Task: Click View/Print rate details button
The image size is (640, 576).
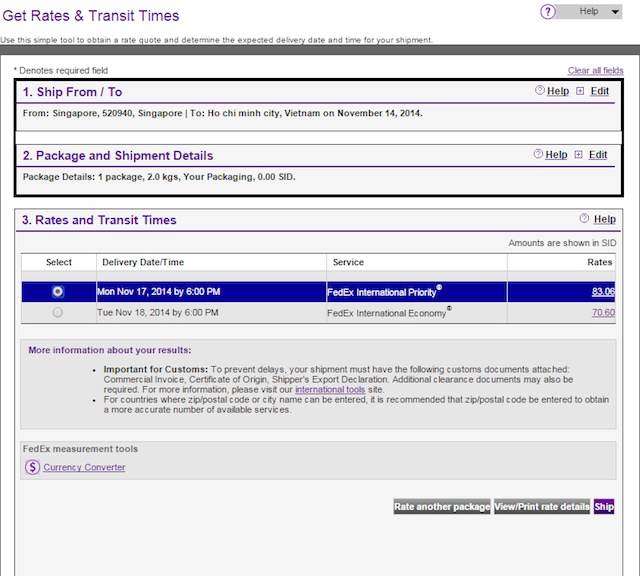Action: (x=542, y=507)
